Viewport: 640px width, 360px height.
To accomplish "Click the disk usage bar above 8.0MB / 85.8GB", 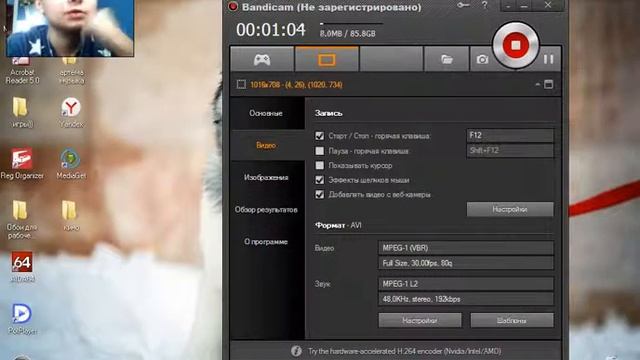I will pyautogui.click(x=351, y=24).
